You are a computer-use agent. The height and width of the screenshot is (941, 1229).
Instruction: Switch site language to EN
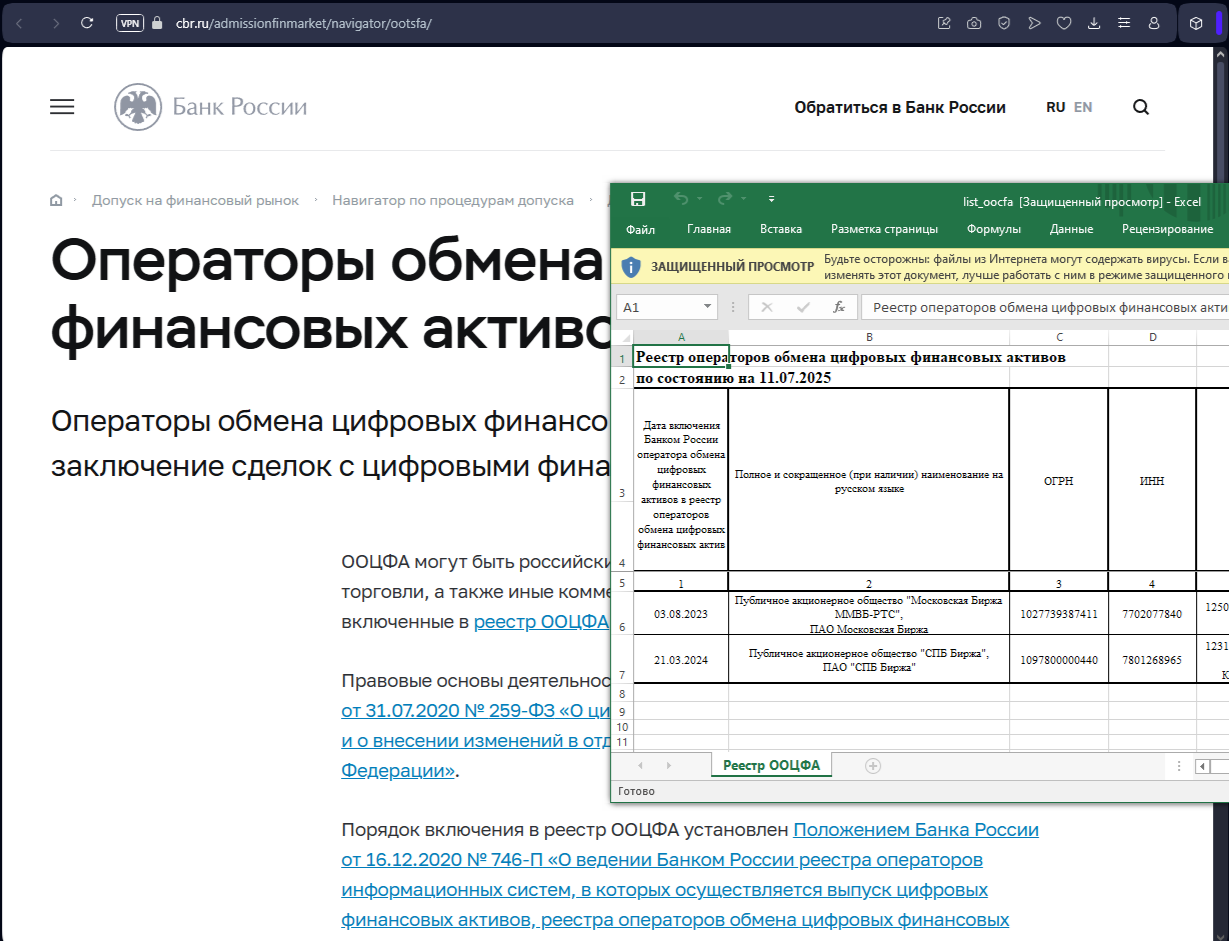point(1083,107)
